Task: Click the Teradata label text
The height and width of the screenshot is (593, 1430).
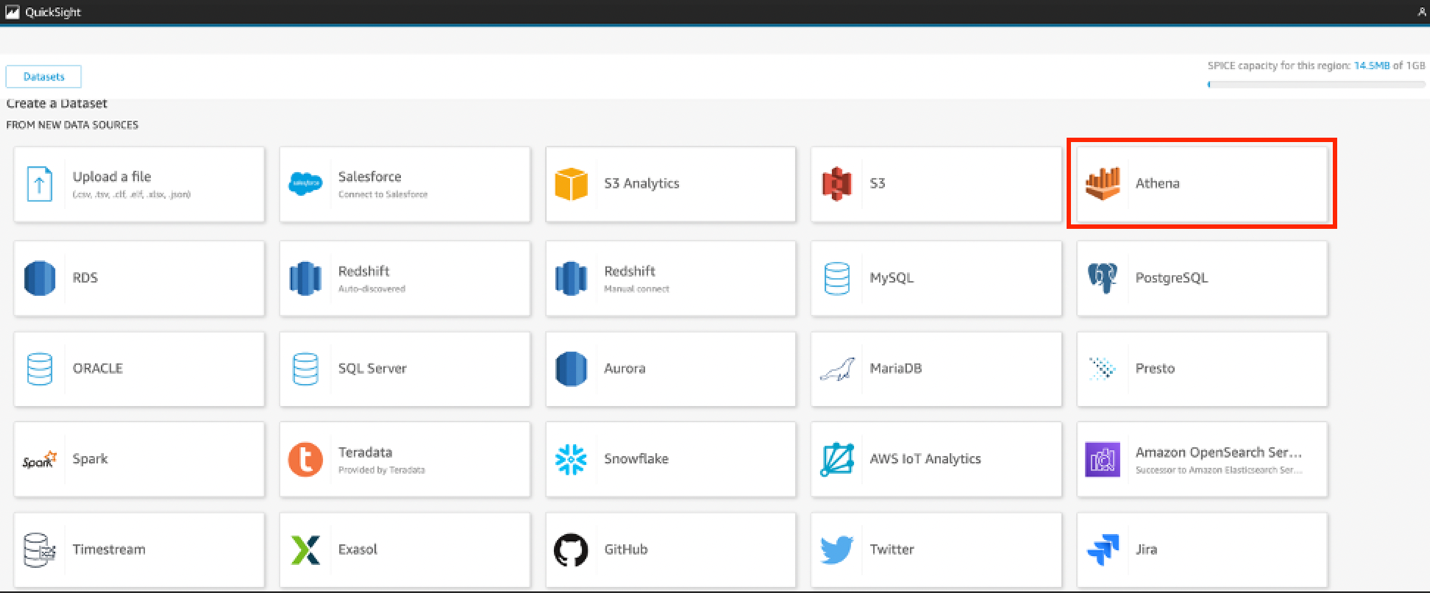Action: click(x=365, y=452)
